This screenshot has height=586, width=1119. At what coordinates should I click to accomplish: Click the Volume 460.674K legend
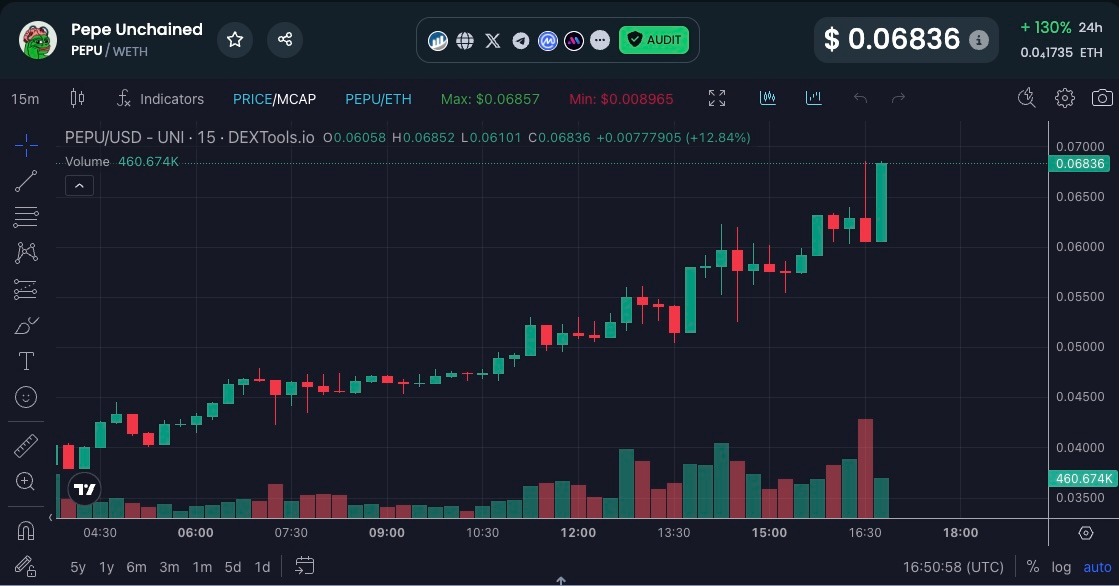[x=121, y=161]
